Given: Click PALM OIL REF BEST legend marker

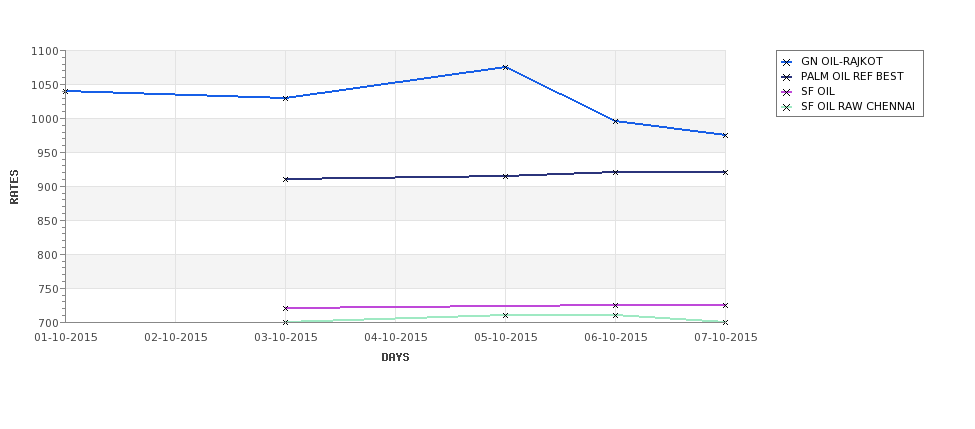Looking at the screenshot, I should click(787, 77).
